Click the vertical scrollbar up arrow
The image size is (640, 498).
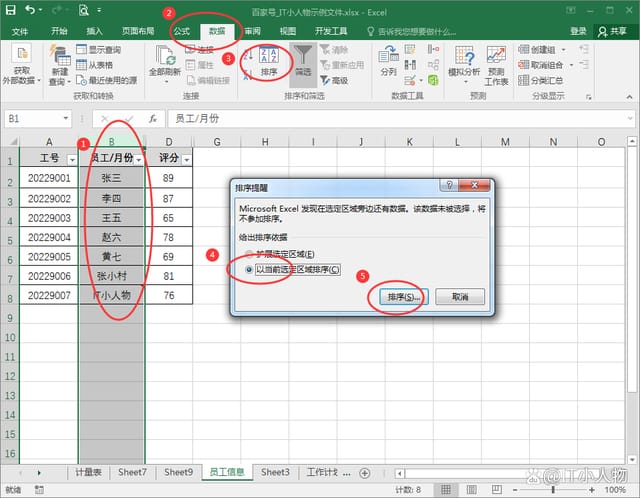(x=632, y=142)
